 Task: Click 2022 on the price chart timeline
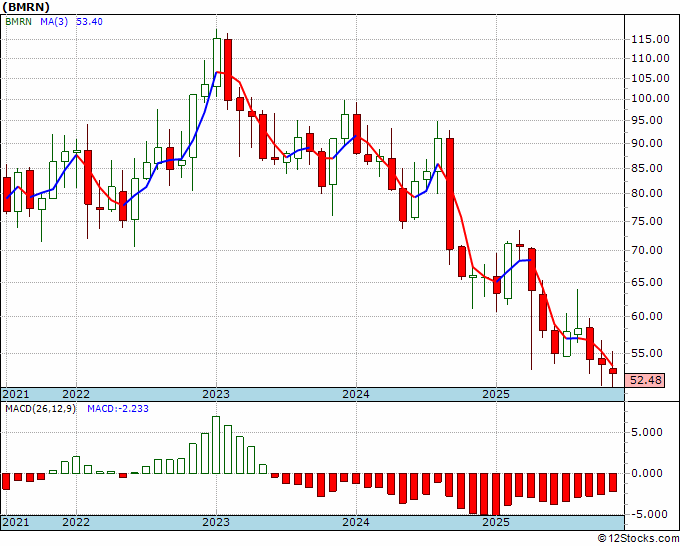pos(76,394)
